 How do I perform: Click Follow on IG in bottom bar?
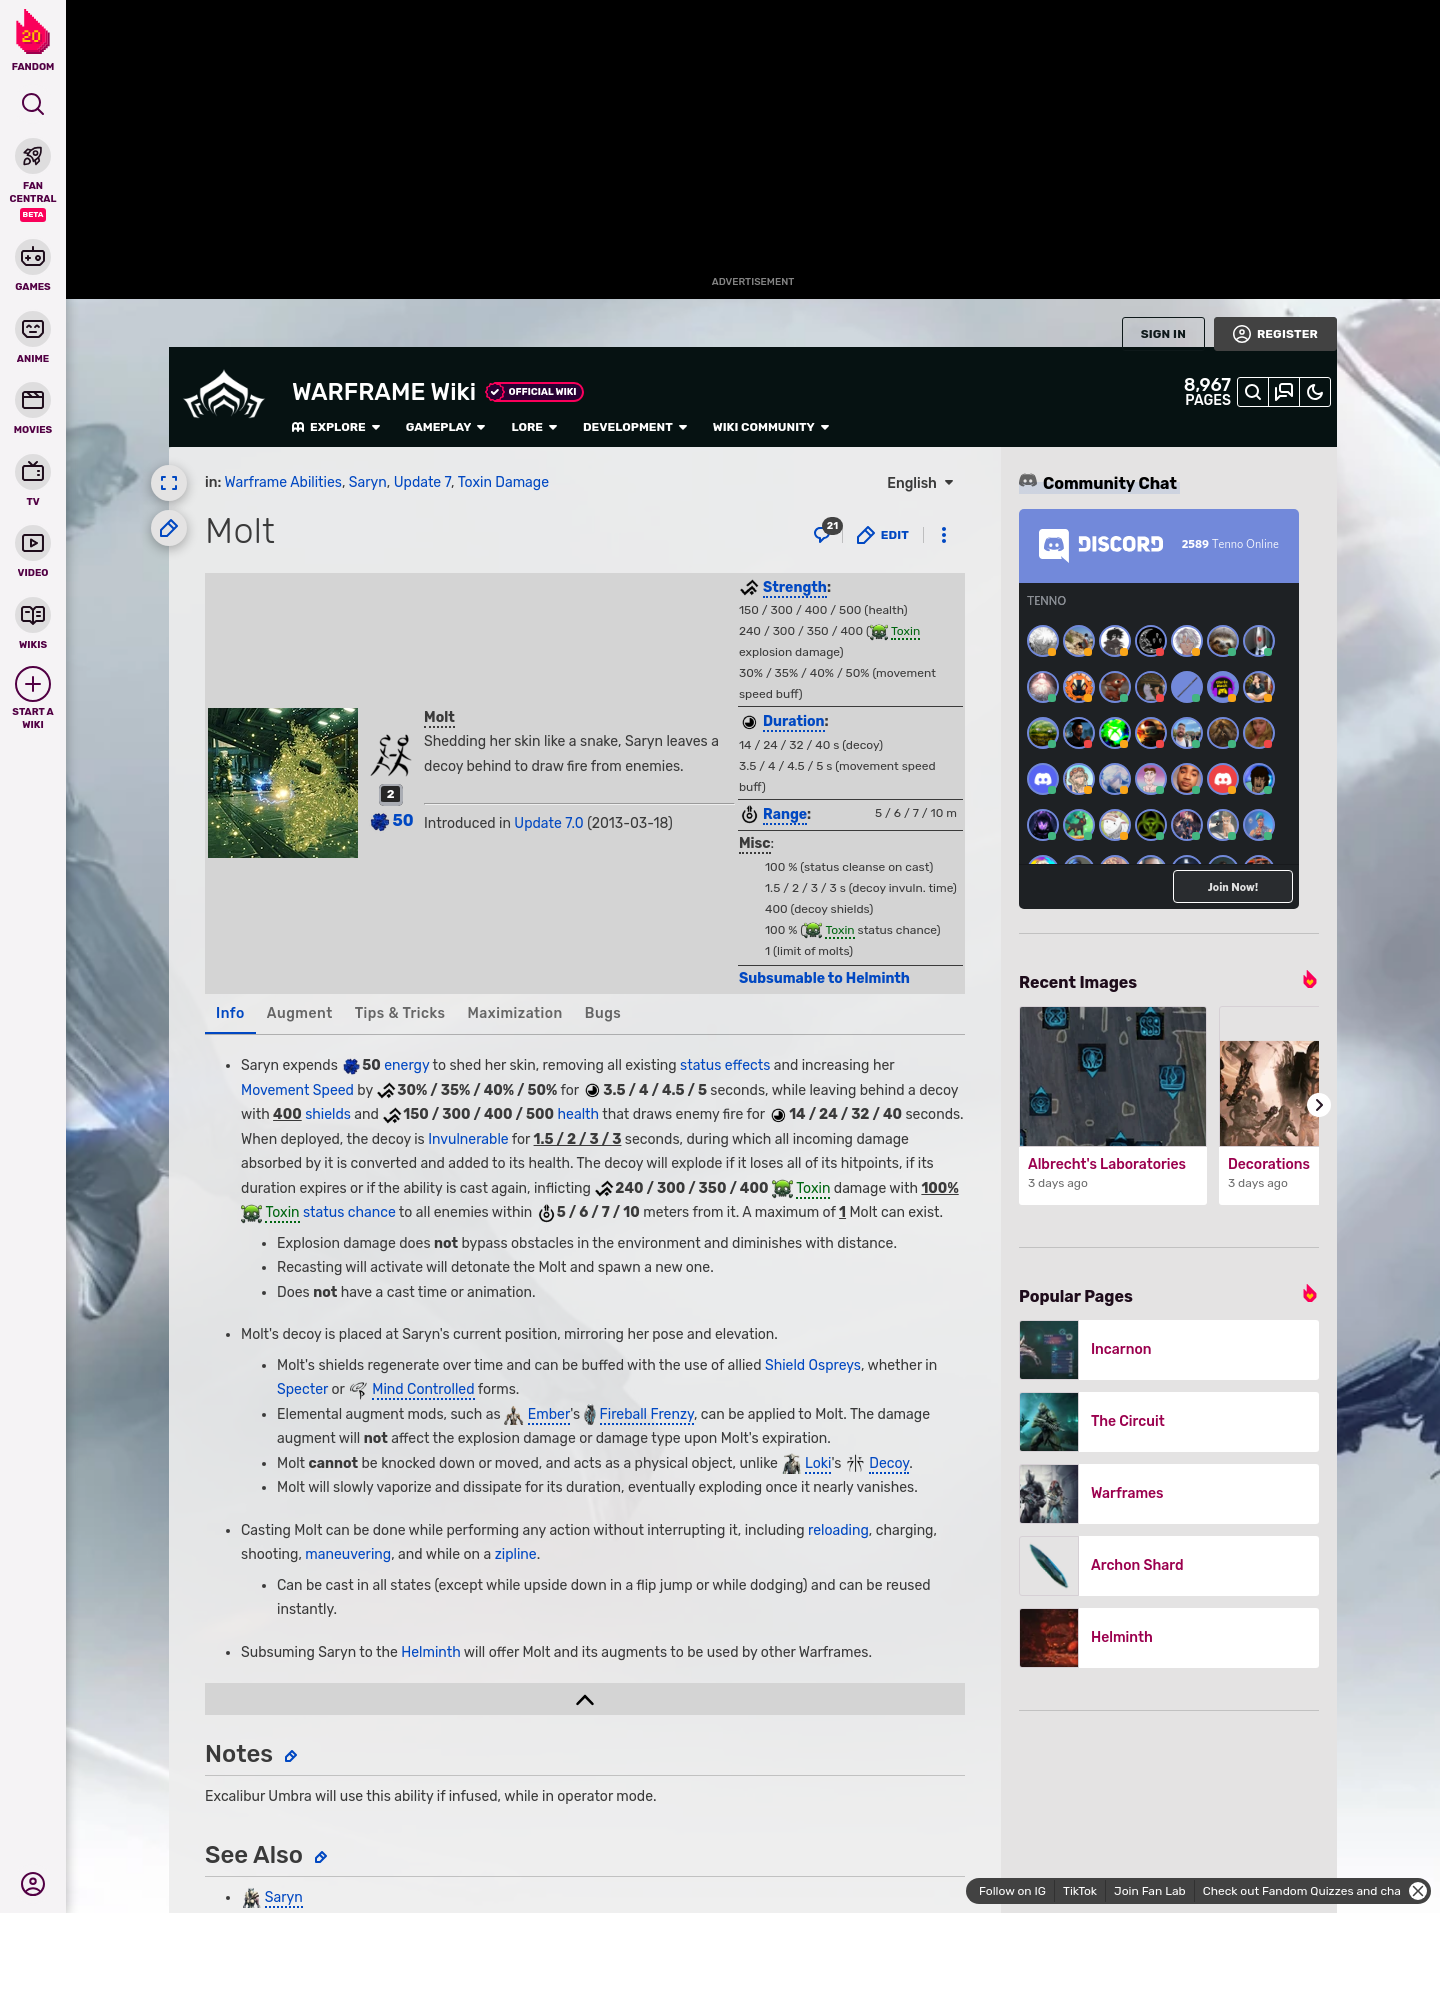click(x=1012, y=1891)
